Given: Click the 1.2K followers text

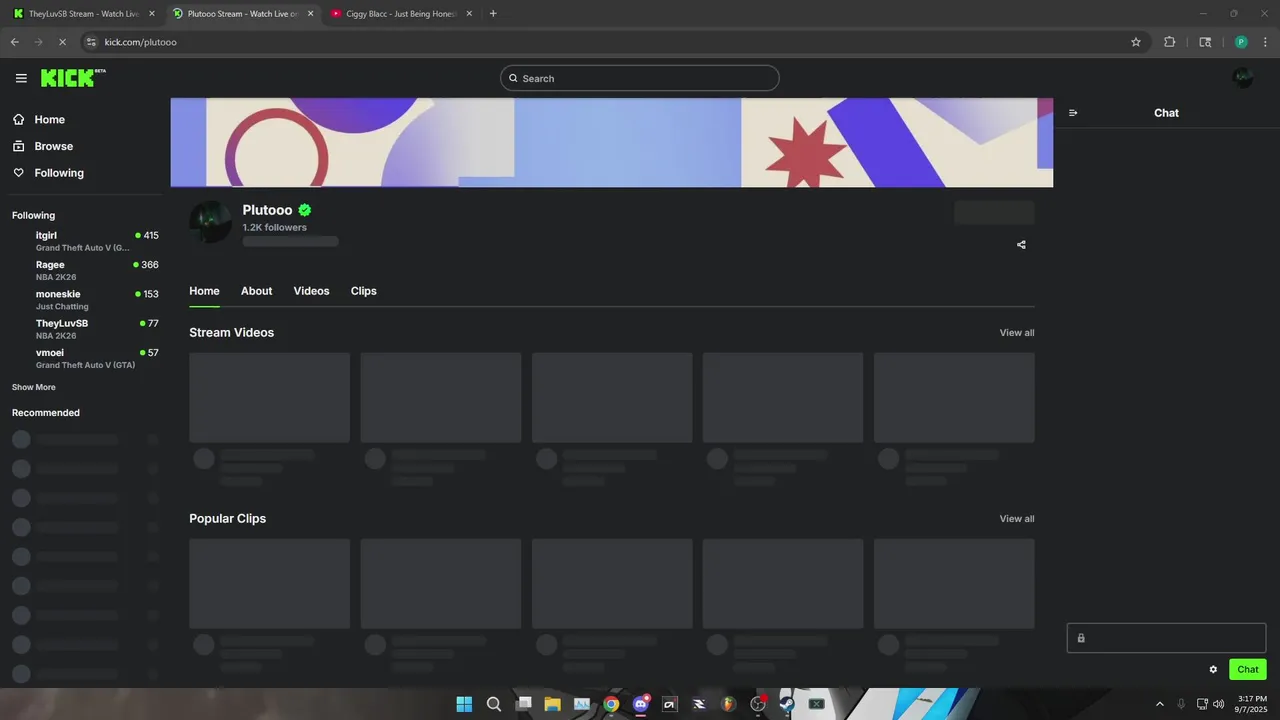Looking at the screenshot, I should [x=274, y=228].
